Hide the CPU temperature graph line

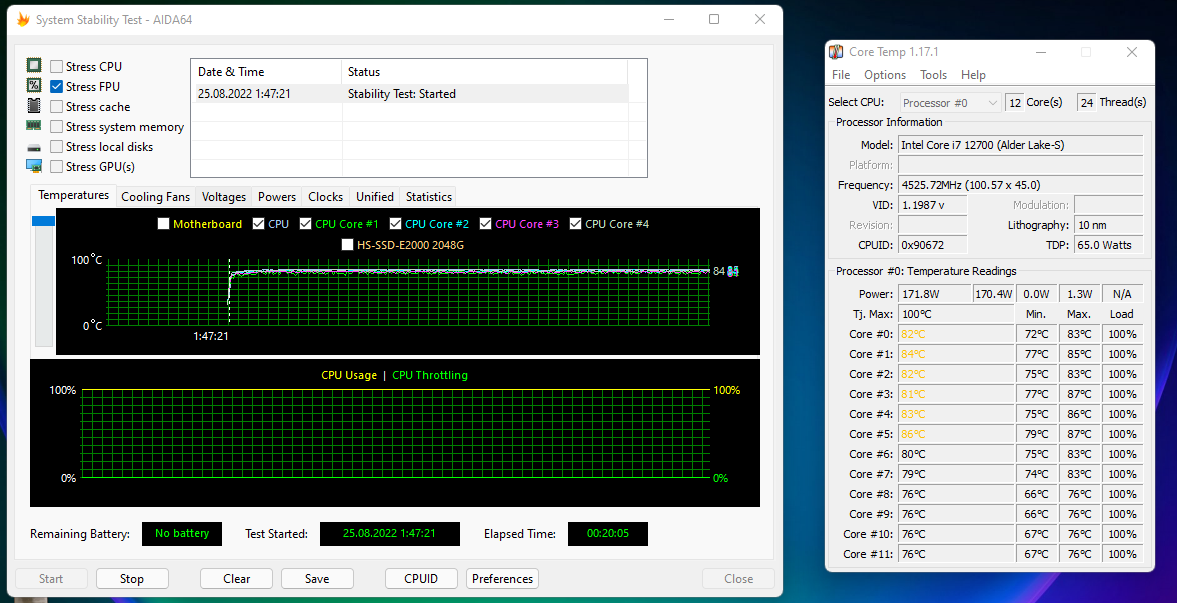click(259, 224)
